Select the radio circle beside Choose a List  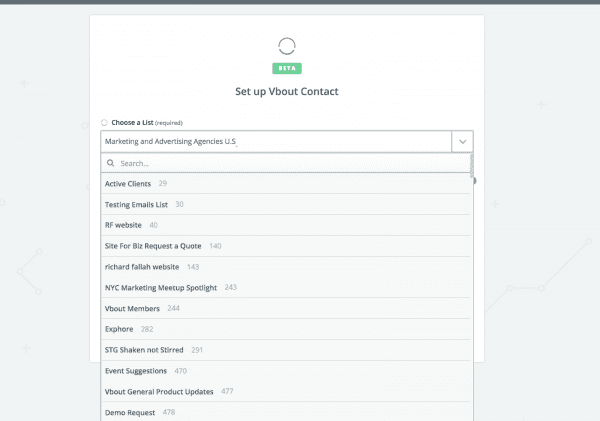click(x=104, y=123)
